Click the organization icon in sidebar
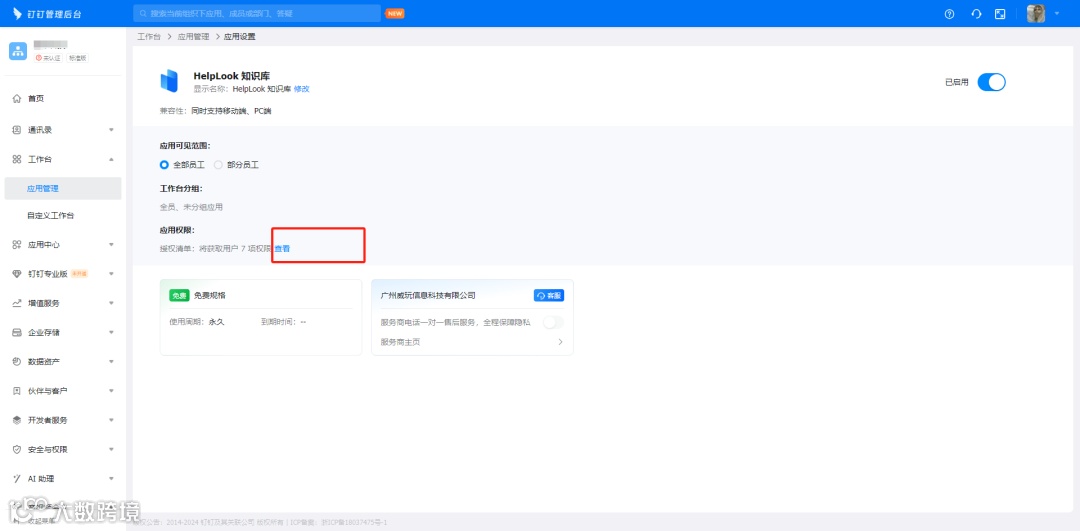This screenshot has width=1080, height=531. [x=18, y=51]
